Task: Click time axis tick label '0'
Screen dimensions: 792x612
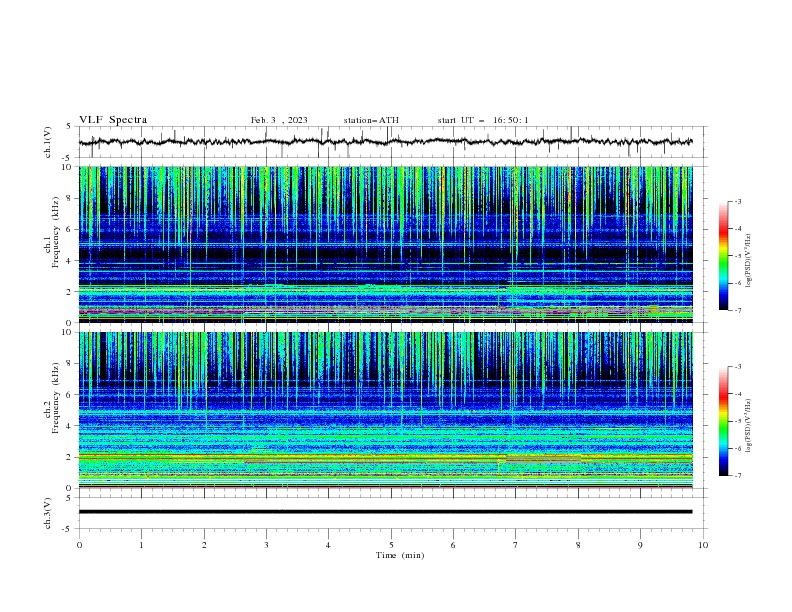Action: pos(79,545)
